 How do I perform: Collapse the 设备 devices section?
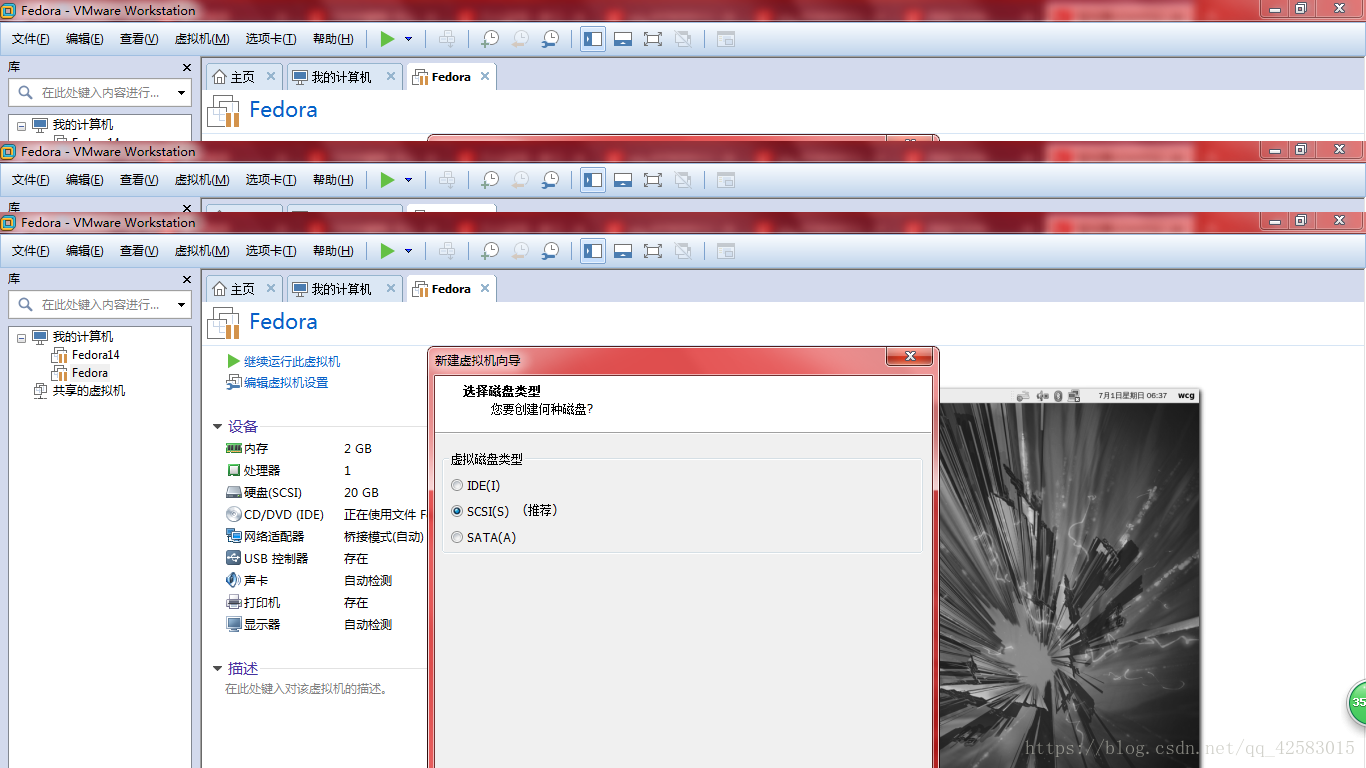pos(217,427)
